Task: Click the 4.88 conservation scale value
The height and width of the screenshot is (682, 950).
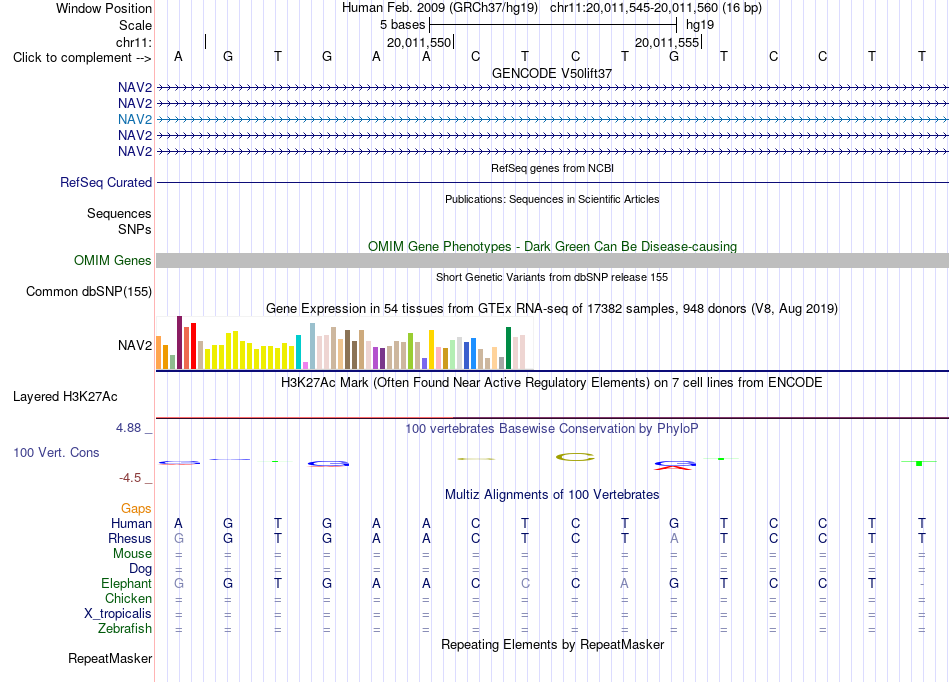Action: (128, 428)
